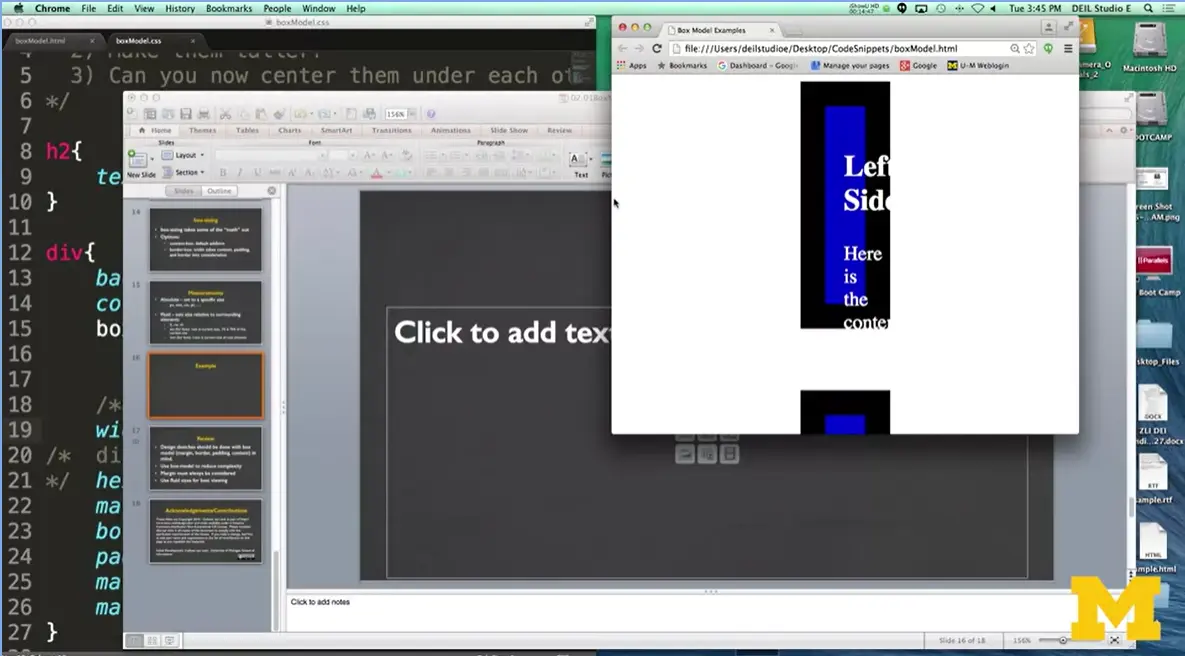Click the Print icon in the toolbar

(x=205, y=113)
